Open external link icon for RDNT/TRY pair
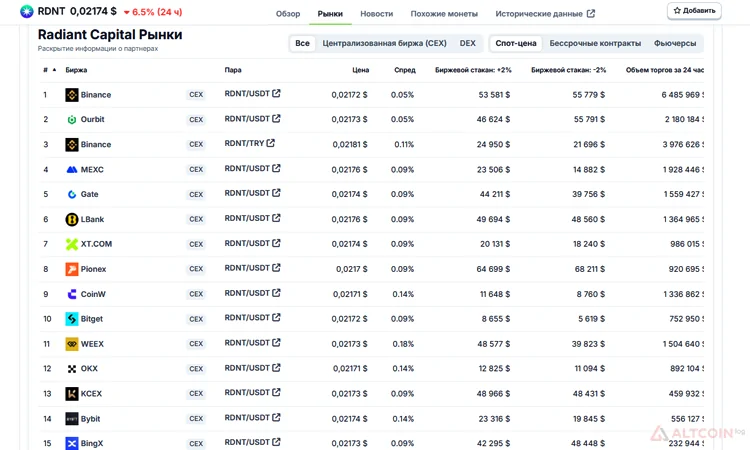The height and width of the screenshot is (450, 750). tap(270, 143)
